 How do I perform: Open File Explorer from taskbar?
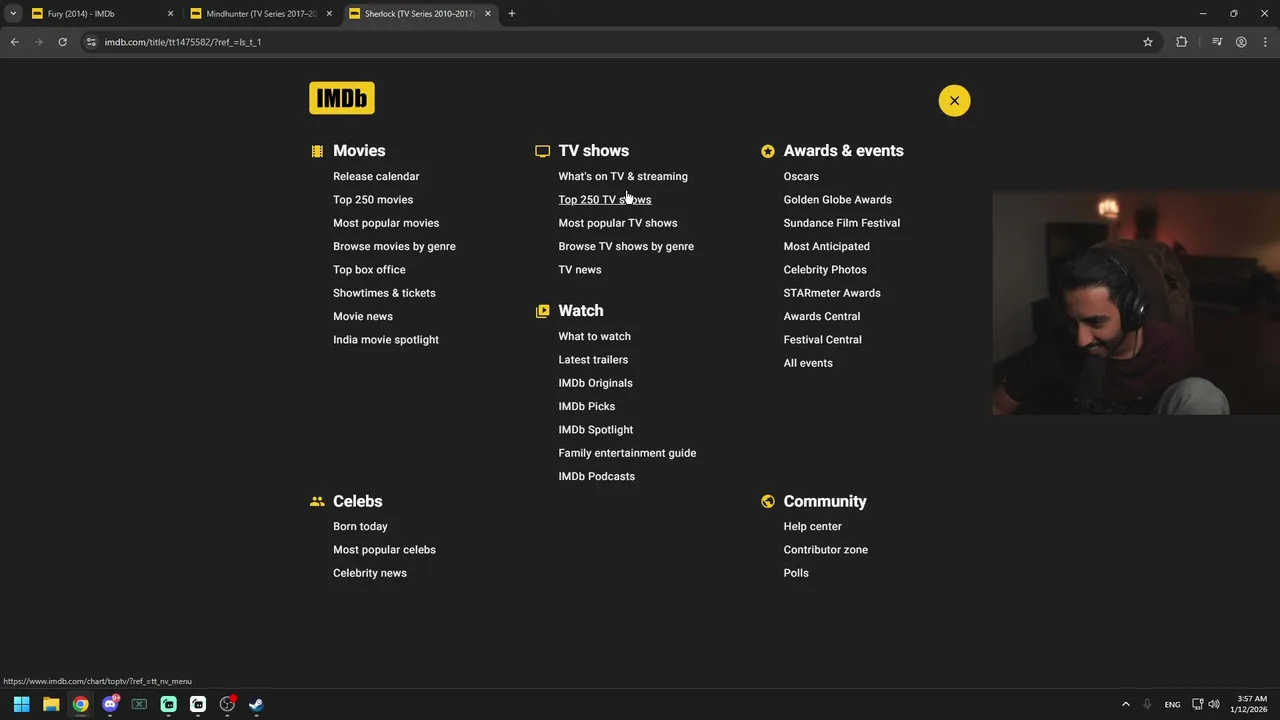pos(51,704)
